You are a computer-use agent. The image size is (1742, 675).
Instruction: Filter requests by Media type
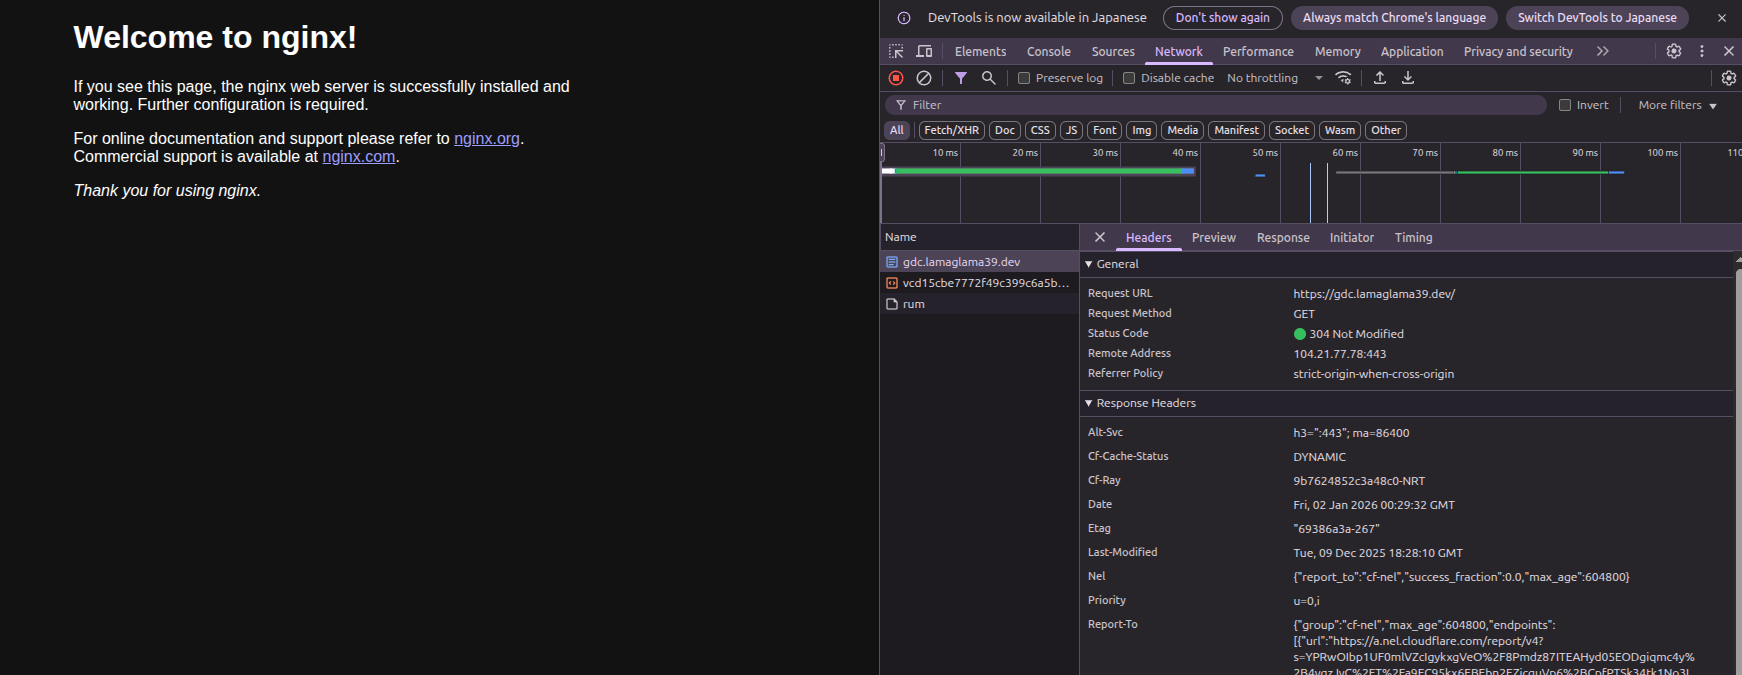pyautogui.click(x=1183, y=130)
